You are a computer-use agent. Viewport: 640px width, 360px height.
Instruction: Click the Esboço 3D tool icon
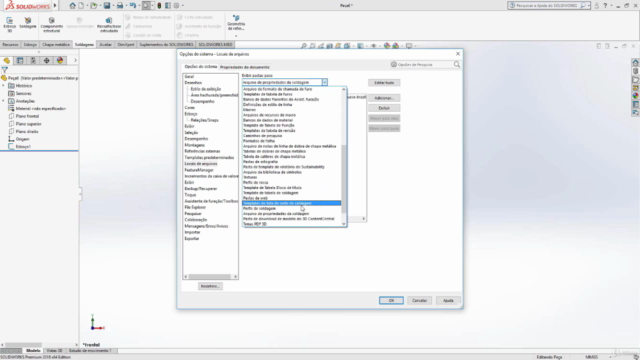tap(9, 24)
